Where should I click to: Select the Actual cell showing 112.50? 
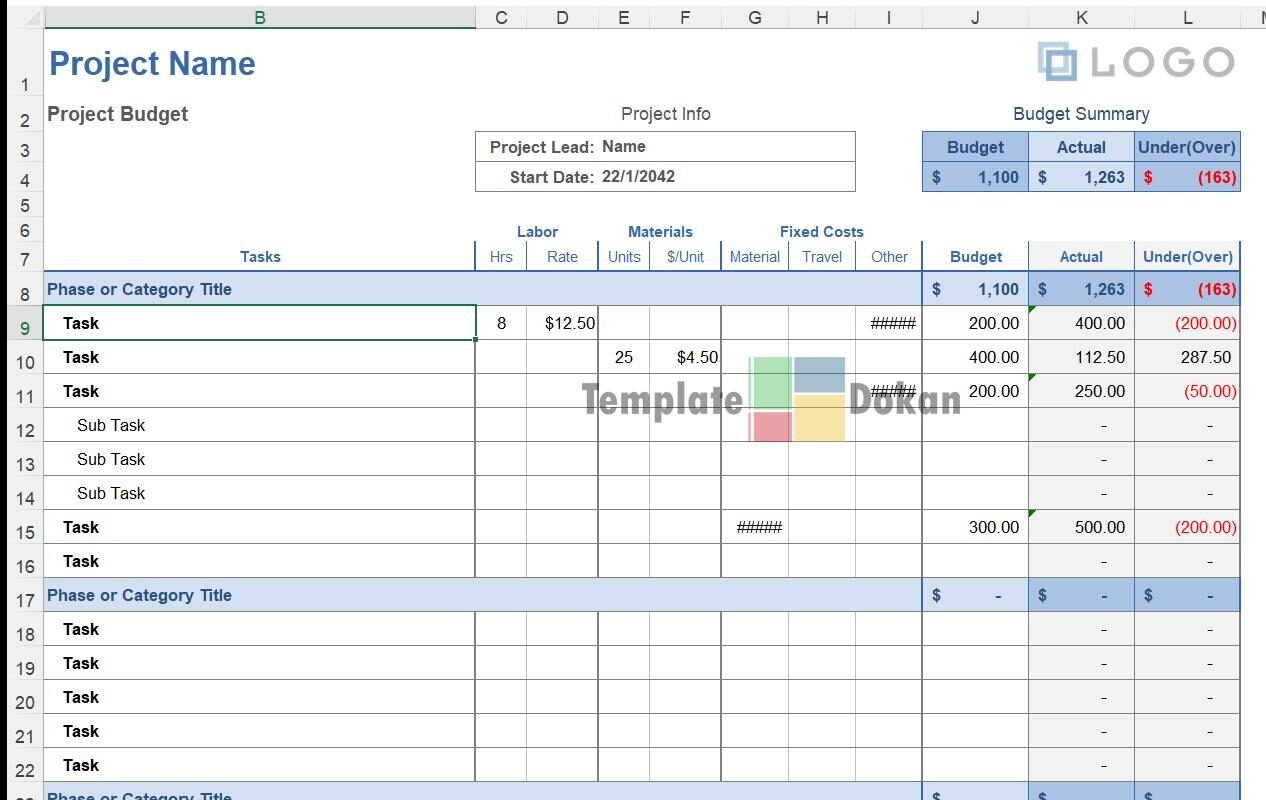pyautogui.click(x=1081, y=357)
